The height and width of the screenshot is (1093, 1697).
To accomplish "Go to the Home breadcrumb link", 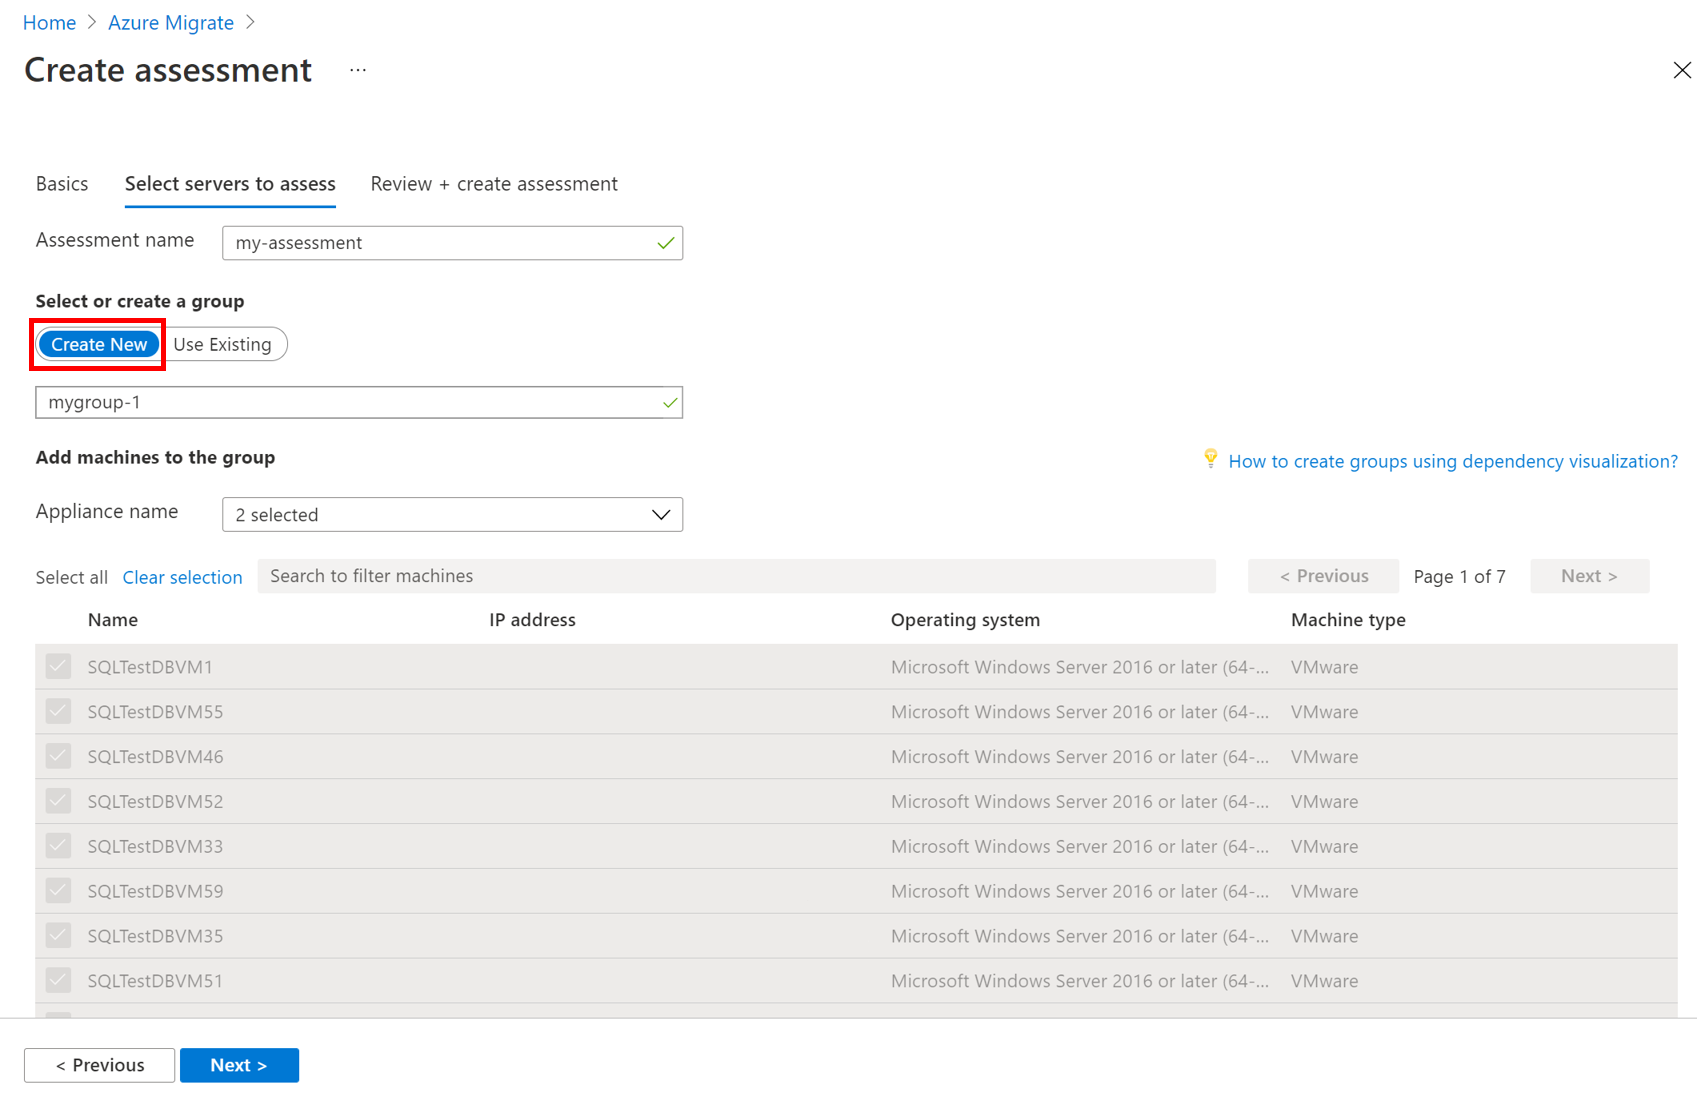I will tap(49, 23).
